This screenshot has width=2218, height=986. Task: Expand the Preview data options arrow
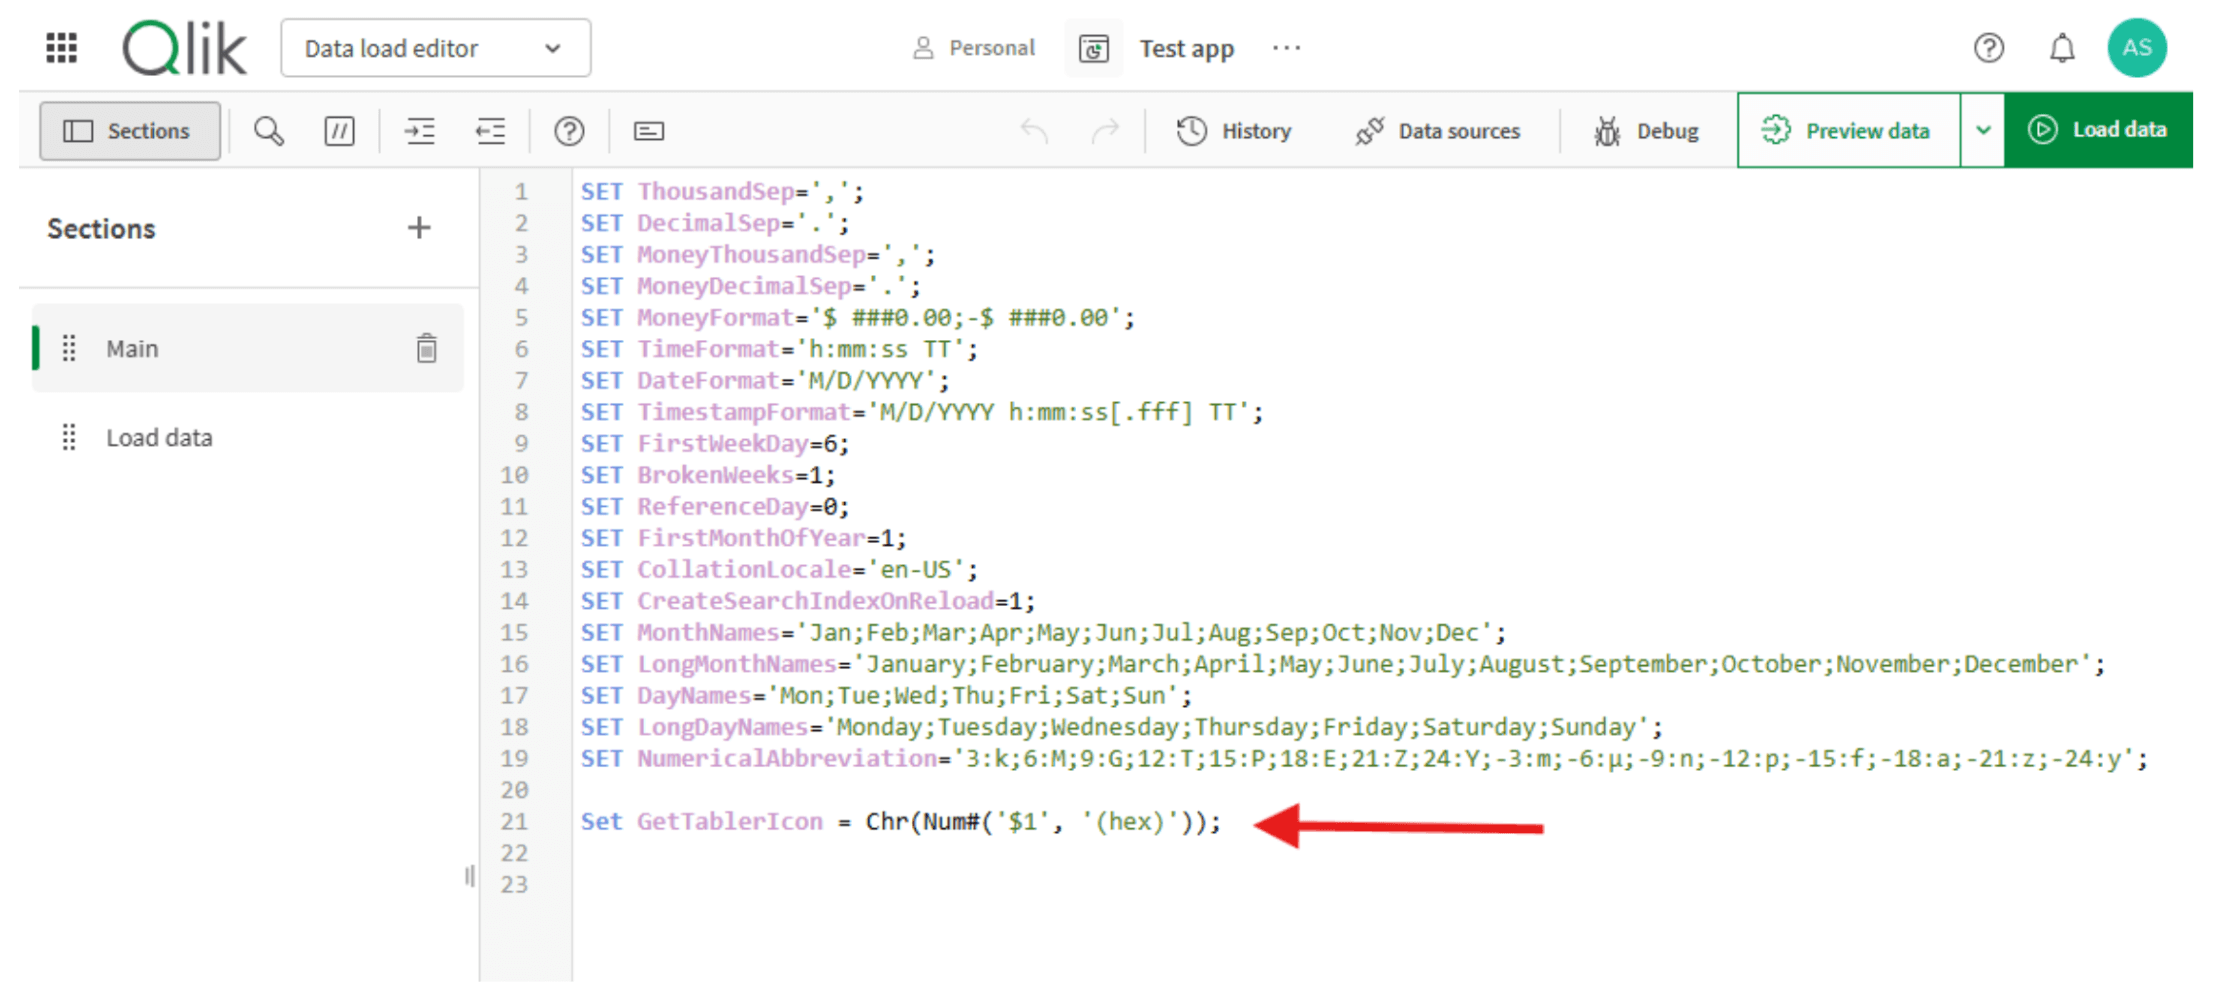point(1983,130)
